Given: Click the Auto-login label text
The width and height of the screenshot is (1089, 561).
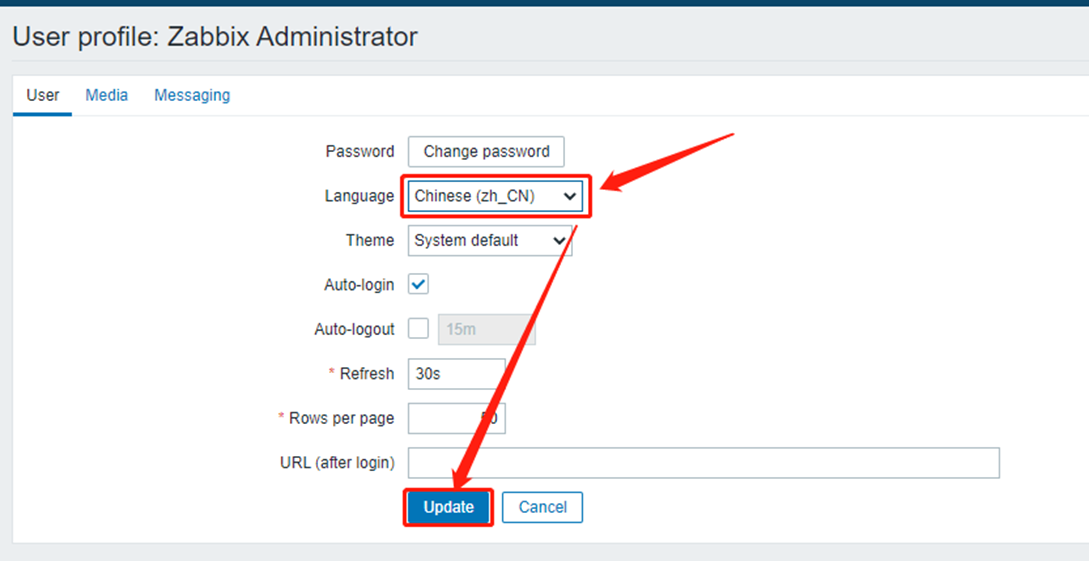Looking at the screenshot, I should click(359, 285).
